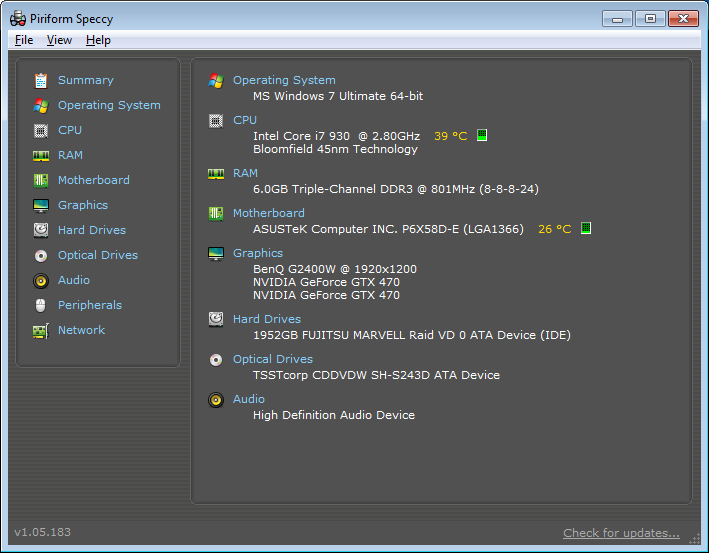Click the disc icon beside Optical Drives heading in summary
The width and height of the screenshot is (709, 553).
[x=216, y=360]
